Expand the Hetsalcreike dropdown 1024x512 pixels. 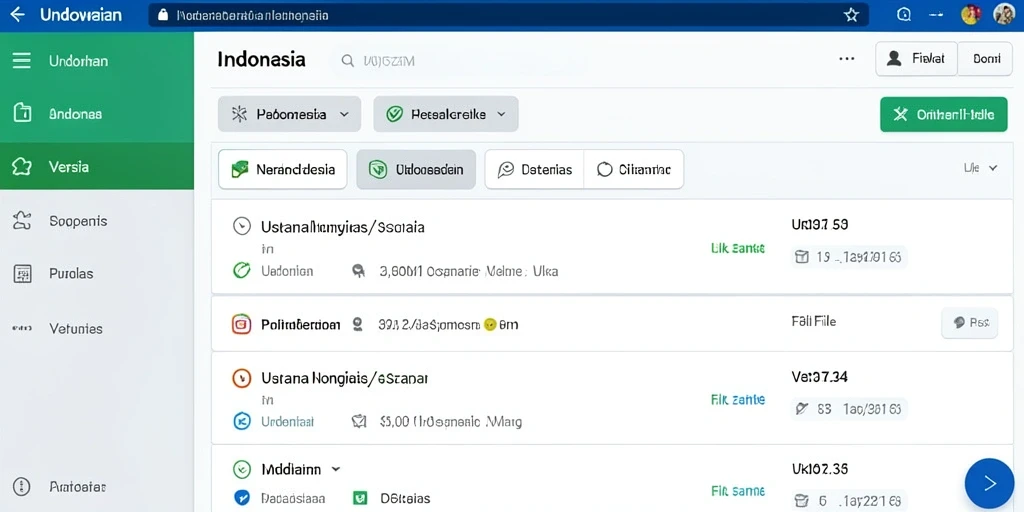tap(446, 114)
